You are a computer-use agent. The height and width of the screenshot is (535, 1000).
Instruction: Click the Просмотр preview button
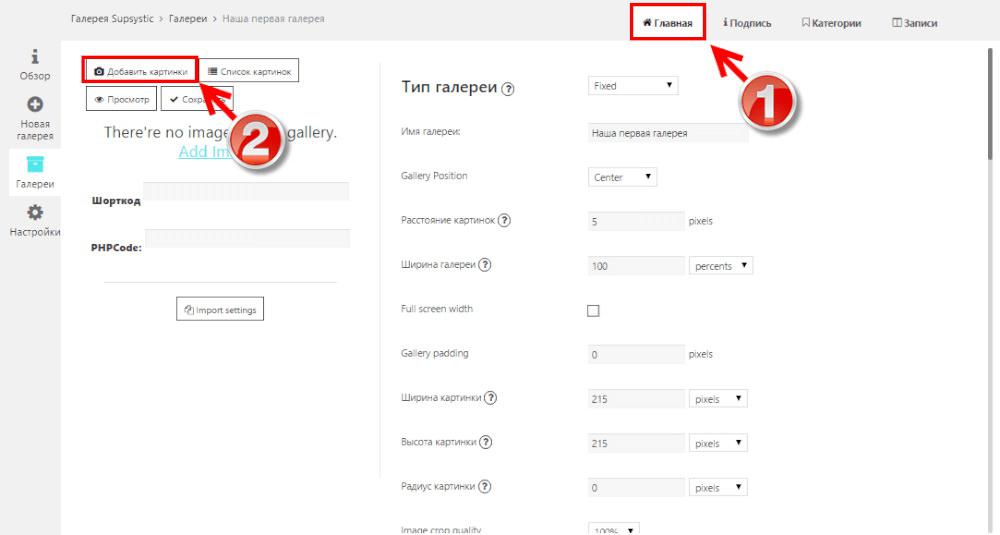click(x=121, y=99)
